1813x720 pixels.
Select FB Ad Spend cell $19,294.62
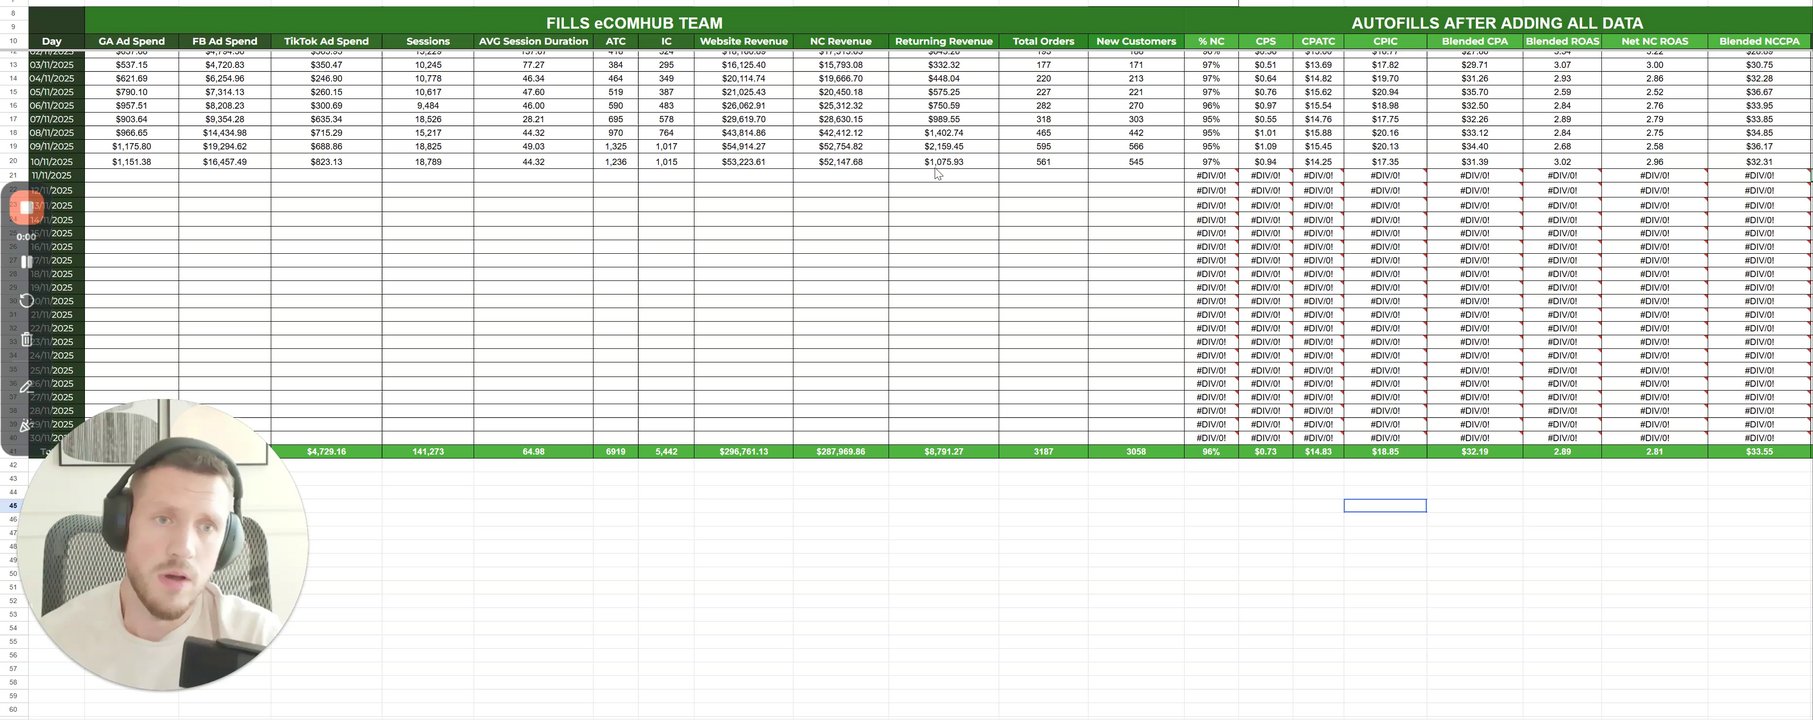[224, 146]
